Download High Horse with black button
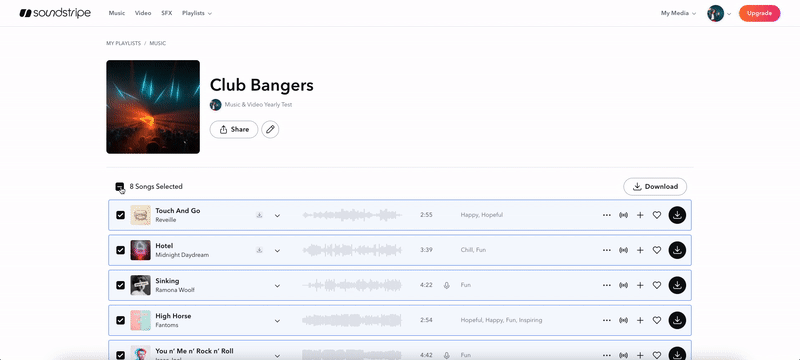This screenshot has height=360, width=800. pos(677,321)
